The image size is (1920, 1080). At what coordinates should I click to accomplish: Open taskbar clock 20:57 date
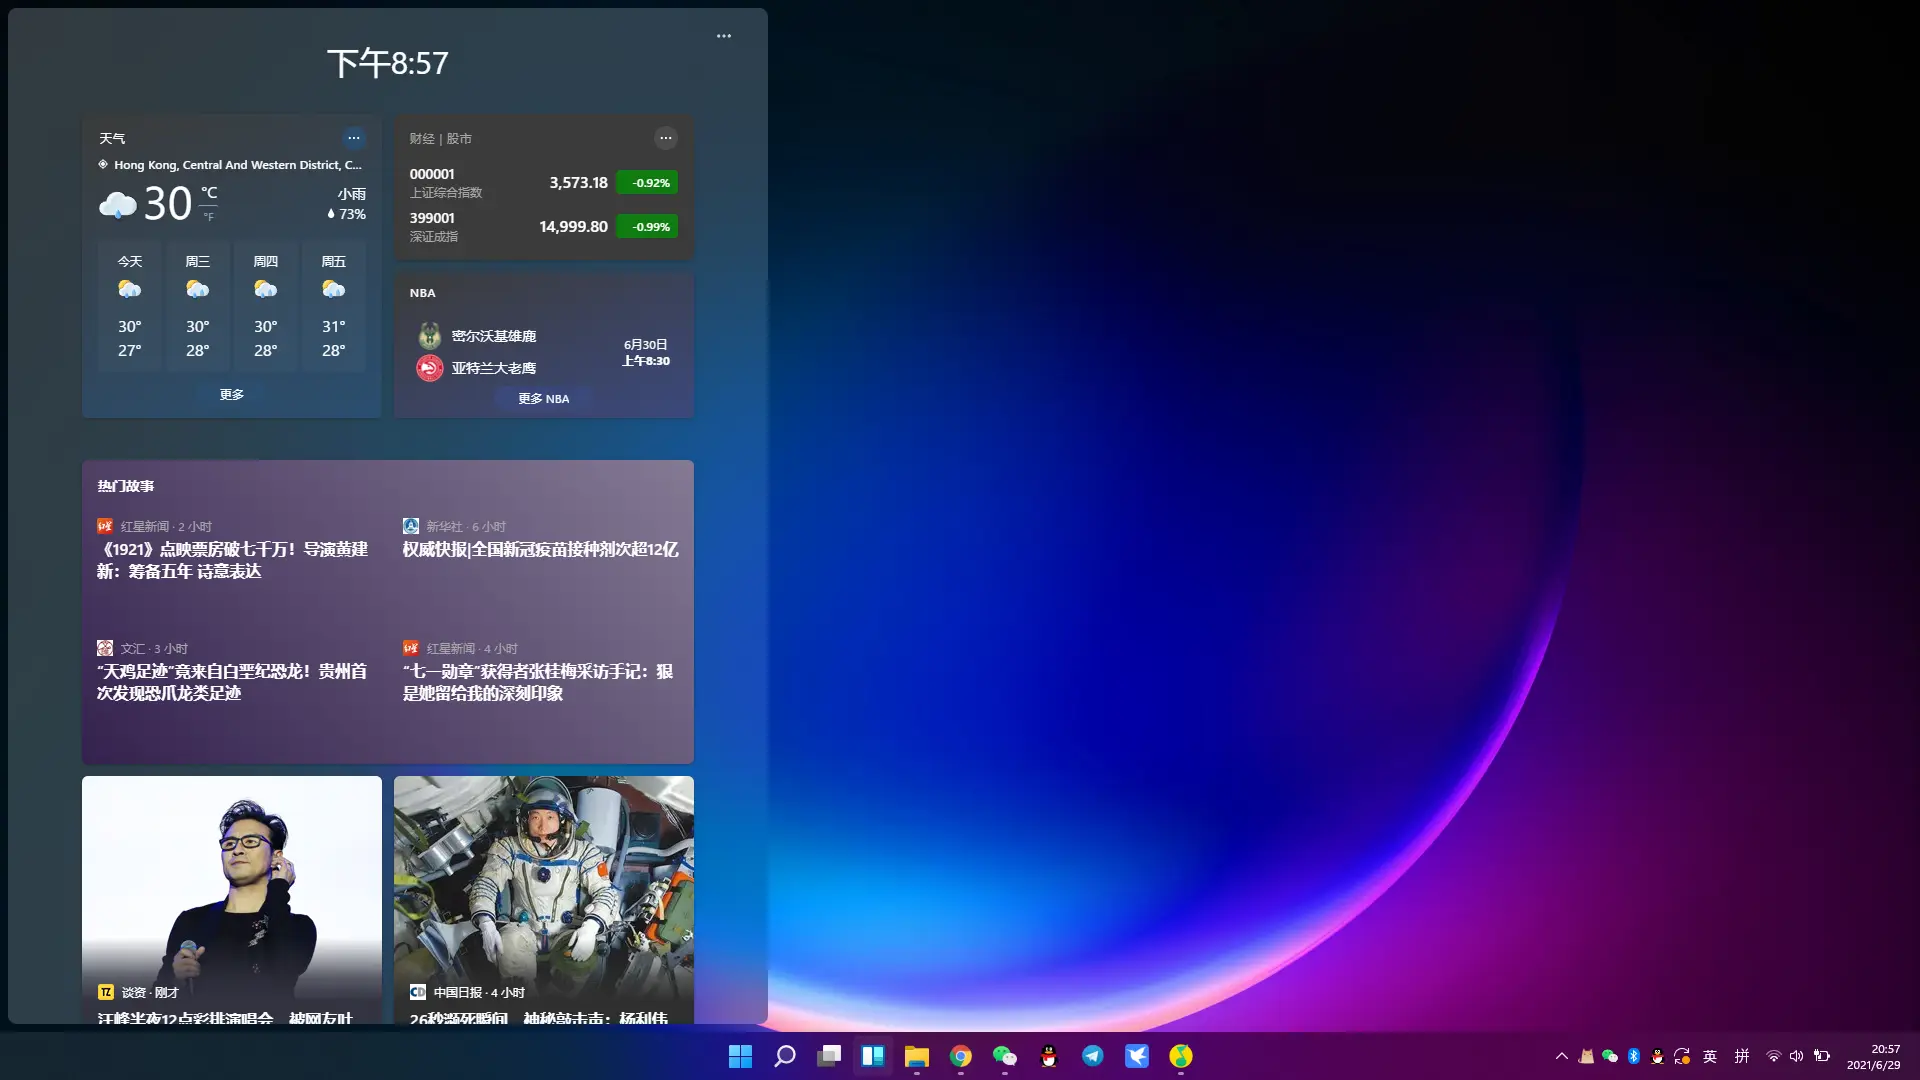[1873, 1056]
